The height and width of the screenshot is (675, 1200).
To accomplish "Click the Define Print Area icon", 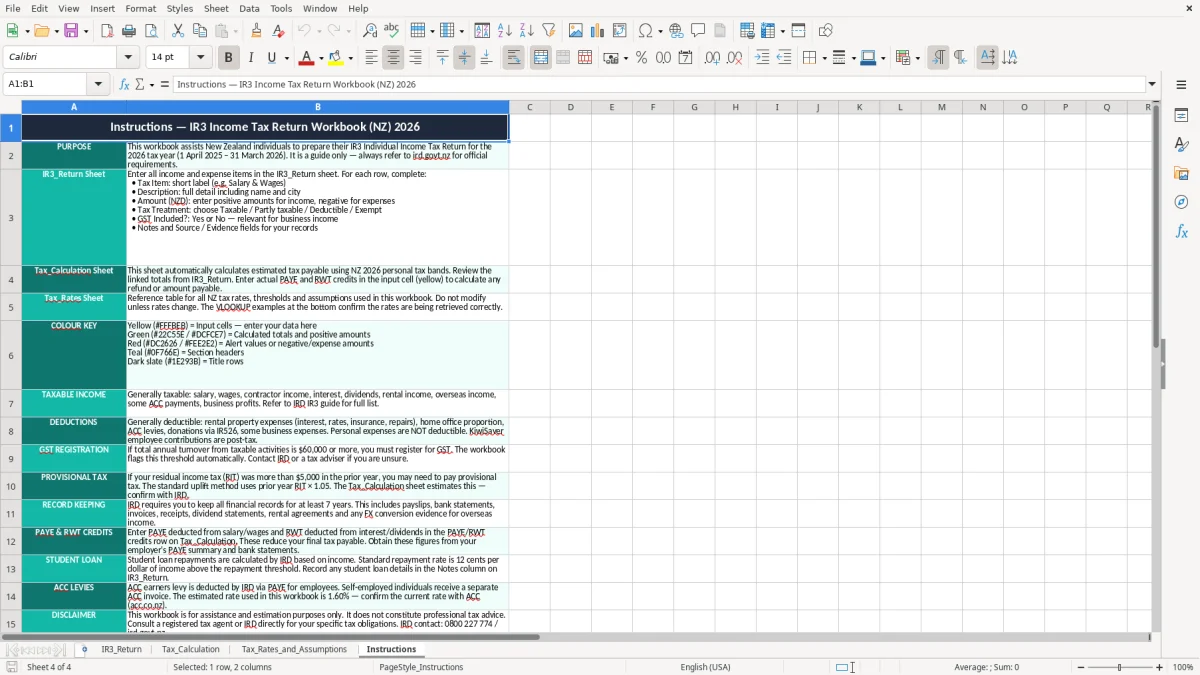I will (747, 31).
